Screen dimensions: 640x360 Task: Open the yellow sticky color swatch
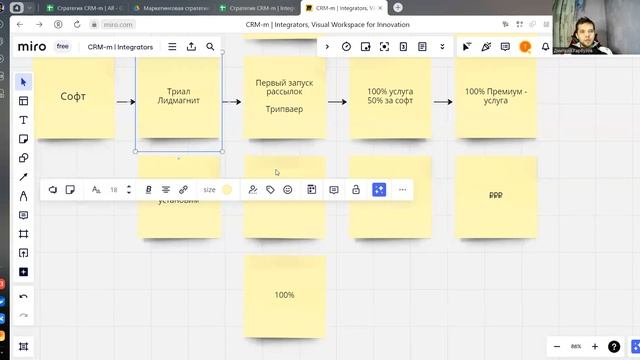click(227, 189)
